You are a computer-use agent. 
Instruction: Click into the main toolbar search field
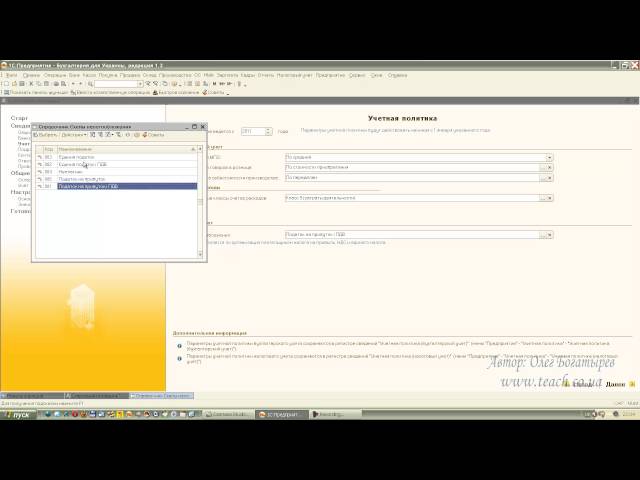[x=116, y=84]
